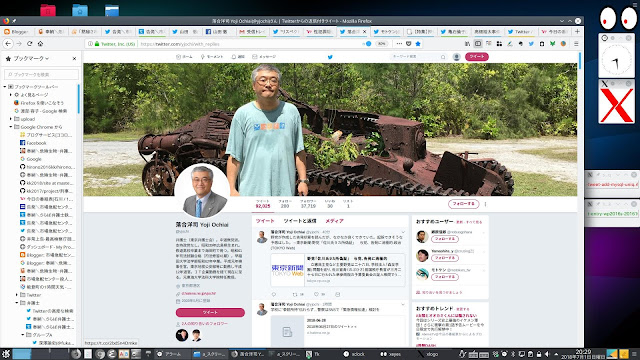Viewport: 640px width, 360px height.
Task: Collapse the ブックマークツールバー folder
Action: [x=5, y=87]
